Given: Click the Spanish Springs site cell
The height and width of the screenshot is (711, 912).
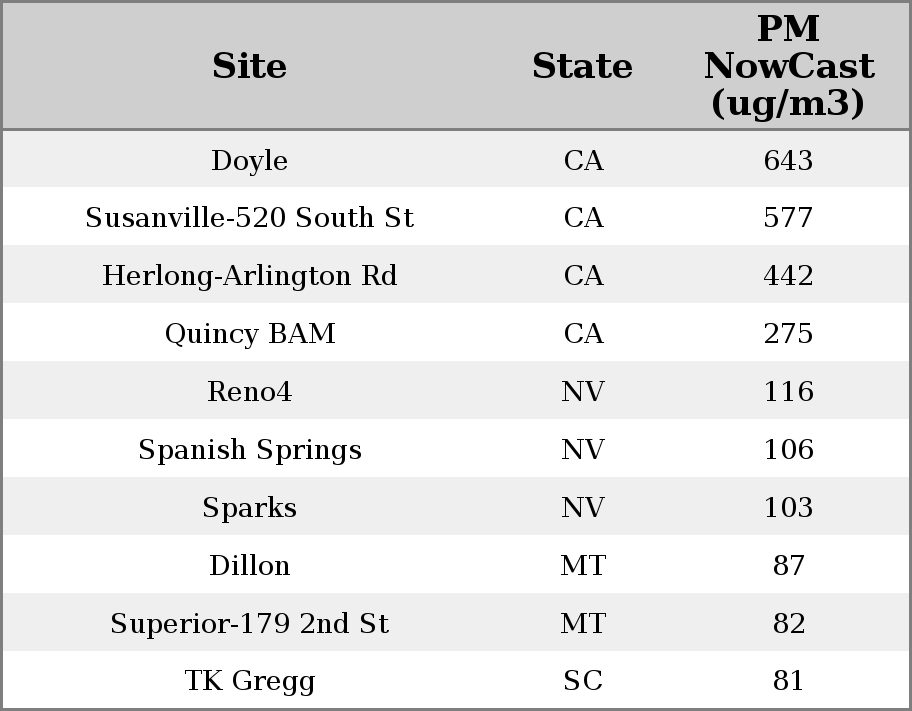Looking at the screenshot, I should tap(249, 450).
